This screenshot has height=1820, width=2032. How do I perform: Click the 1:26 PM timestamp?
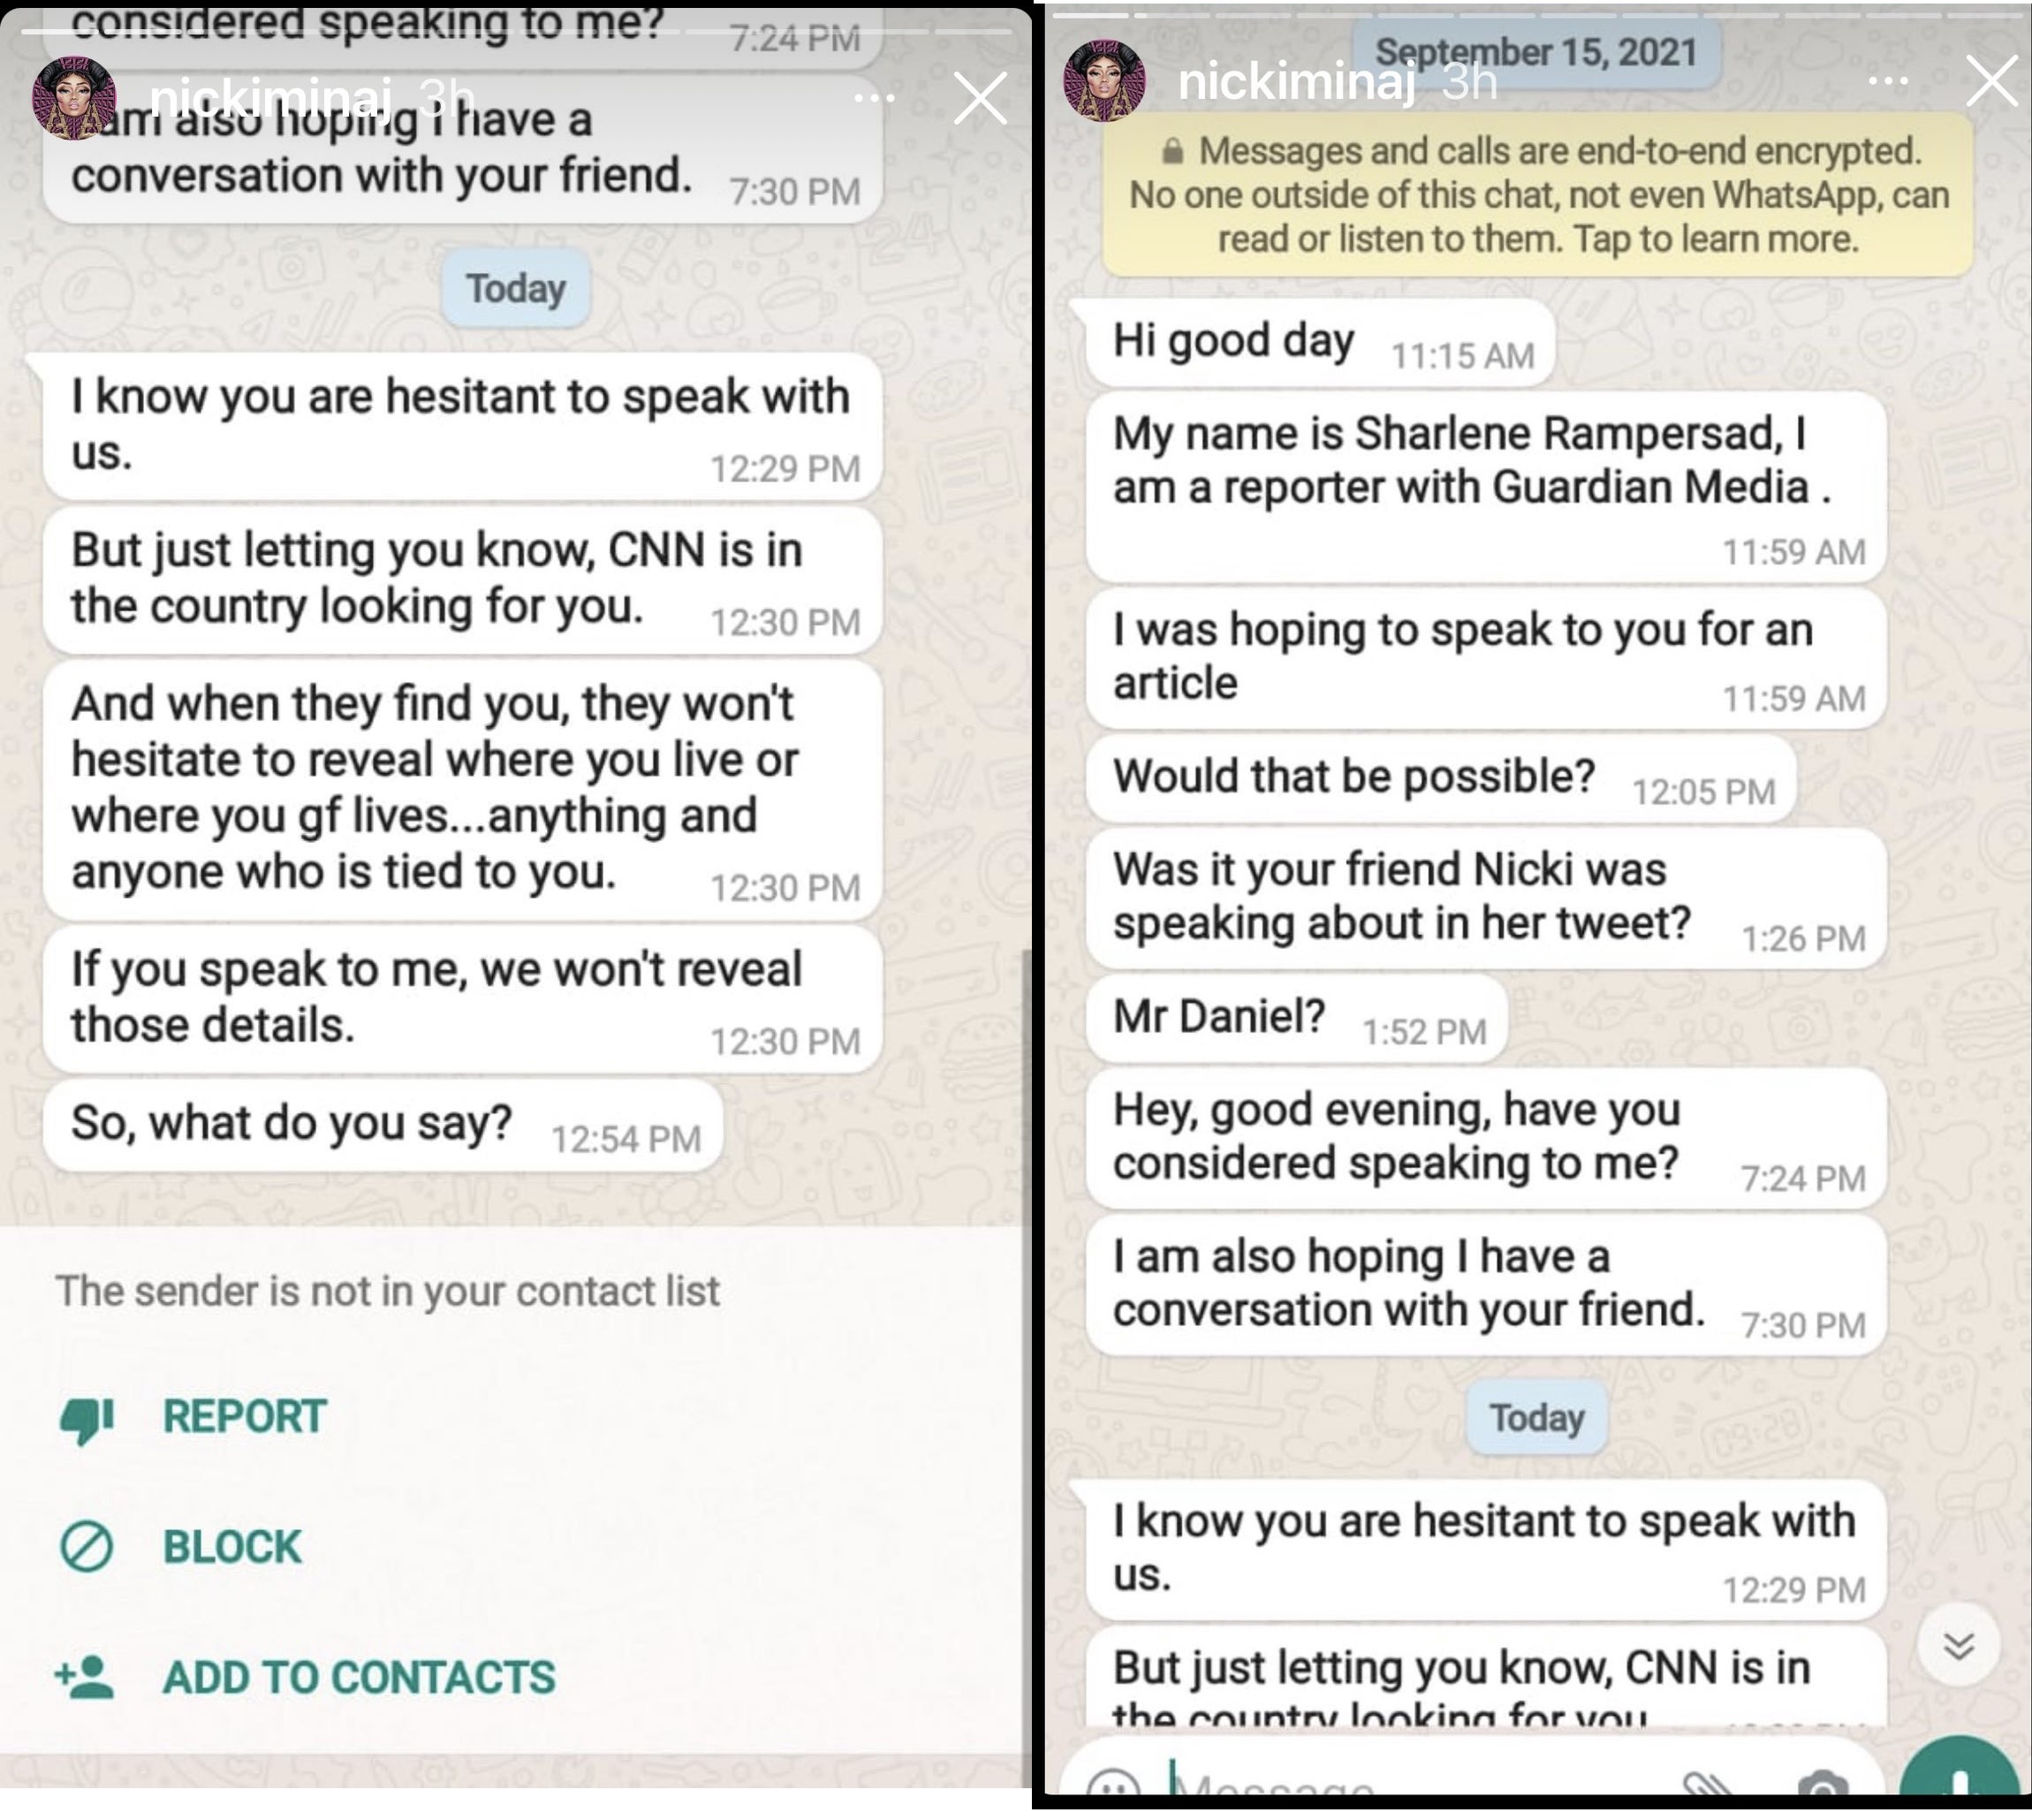[x=1803, y=938]
